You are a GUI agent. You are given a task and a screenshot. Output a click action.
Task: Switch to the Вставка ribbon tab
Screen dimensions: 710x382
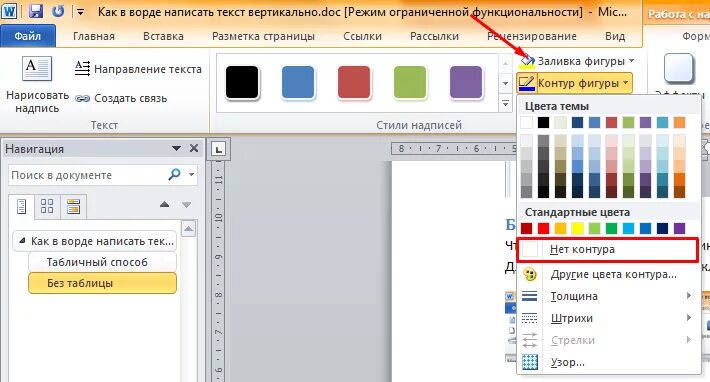point(163,36)
